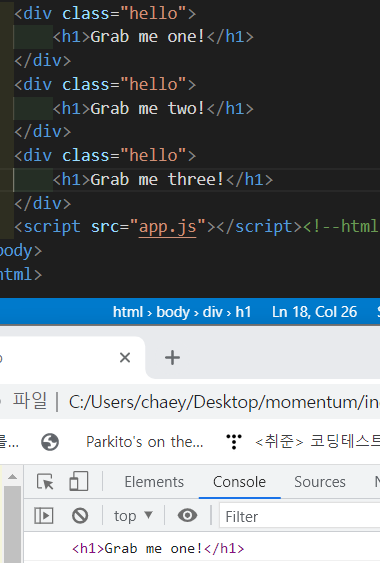Switch to the Sources tab
The image size is (380, 563).
point(320,482)
